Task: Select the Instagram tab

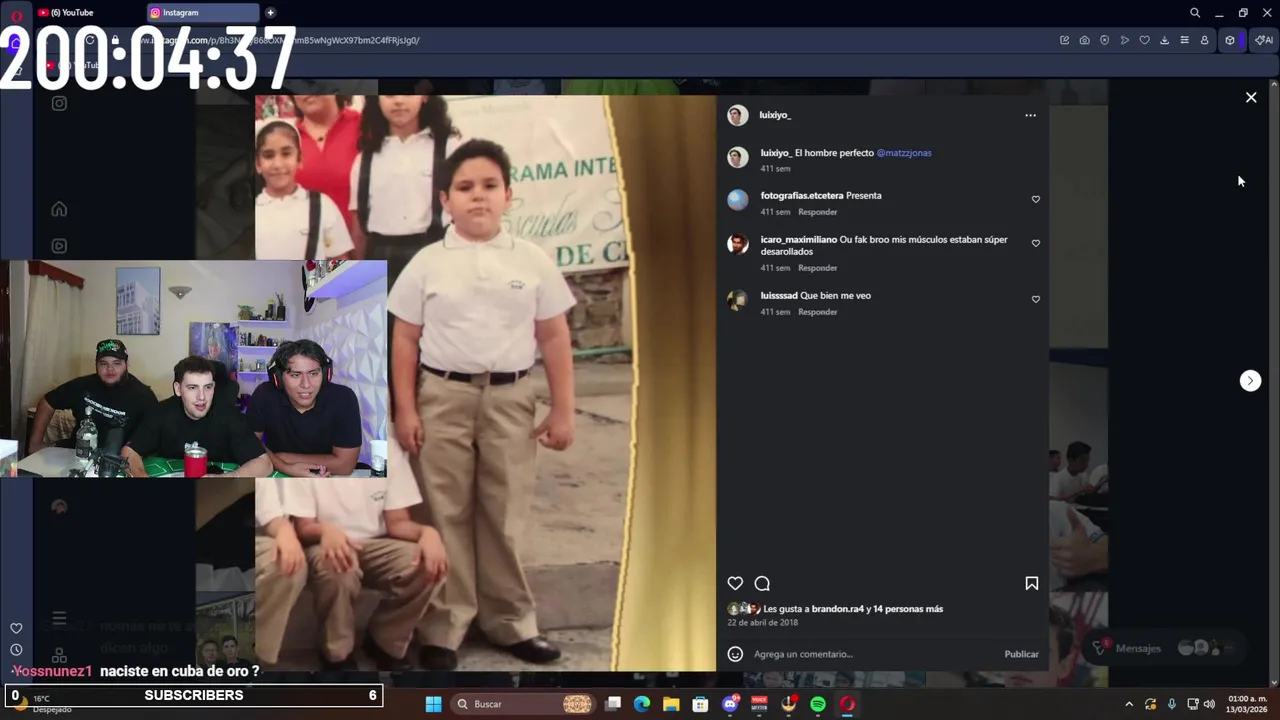Action: click(202, 13)
